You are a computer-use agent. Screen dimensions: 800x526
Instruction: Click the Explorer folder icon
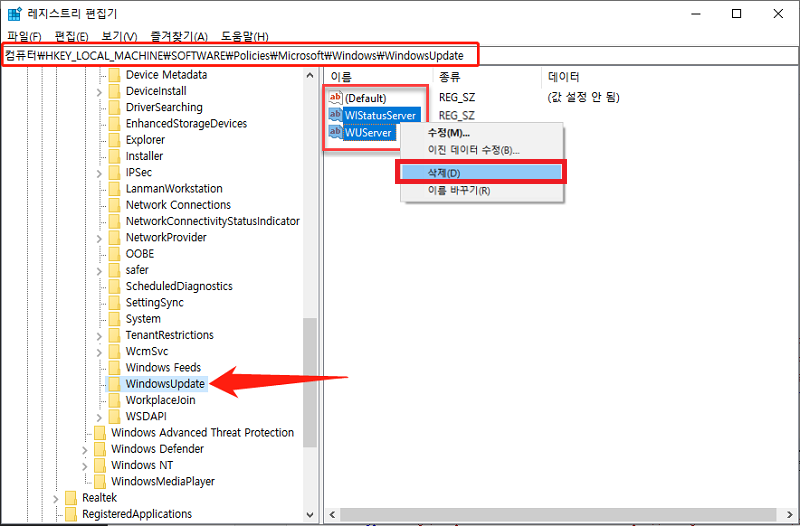click(114, 140)
